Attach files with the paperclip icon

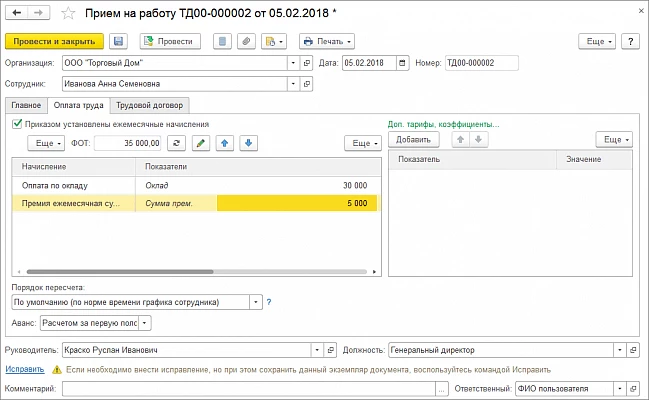point(246,41)
